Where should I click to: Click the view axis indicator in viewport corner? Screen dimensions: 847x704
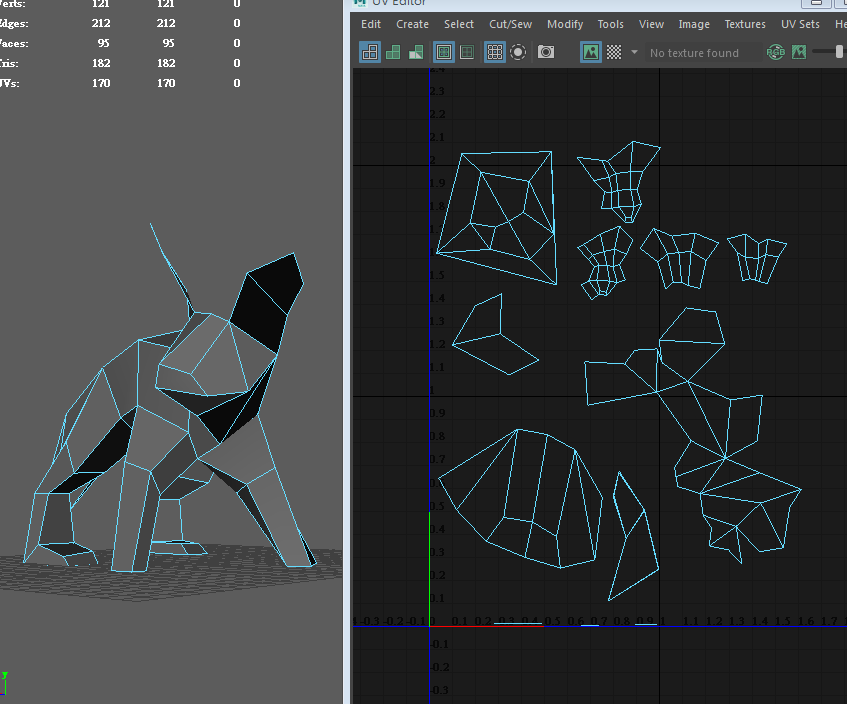pyautogui.click(x=4, y=683)
